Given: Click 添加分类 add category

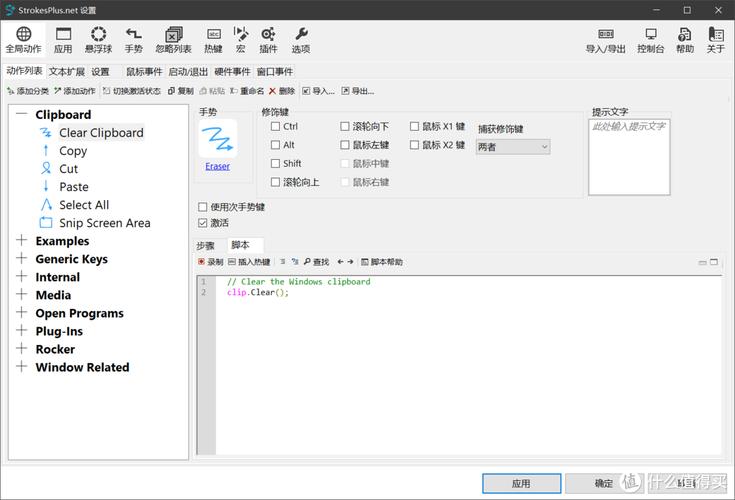Looking at the screenshot, I should point(28,91).
